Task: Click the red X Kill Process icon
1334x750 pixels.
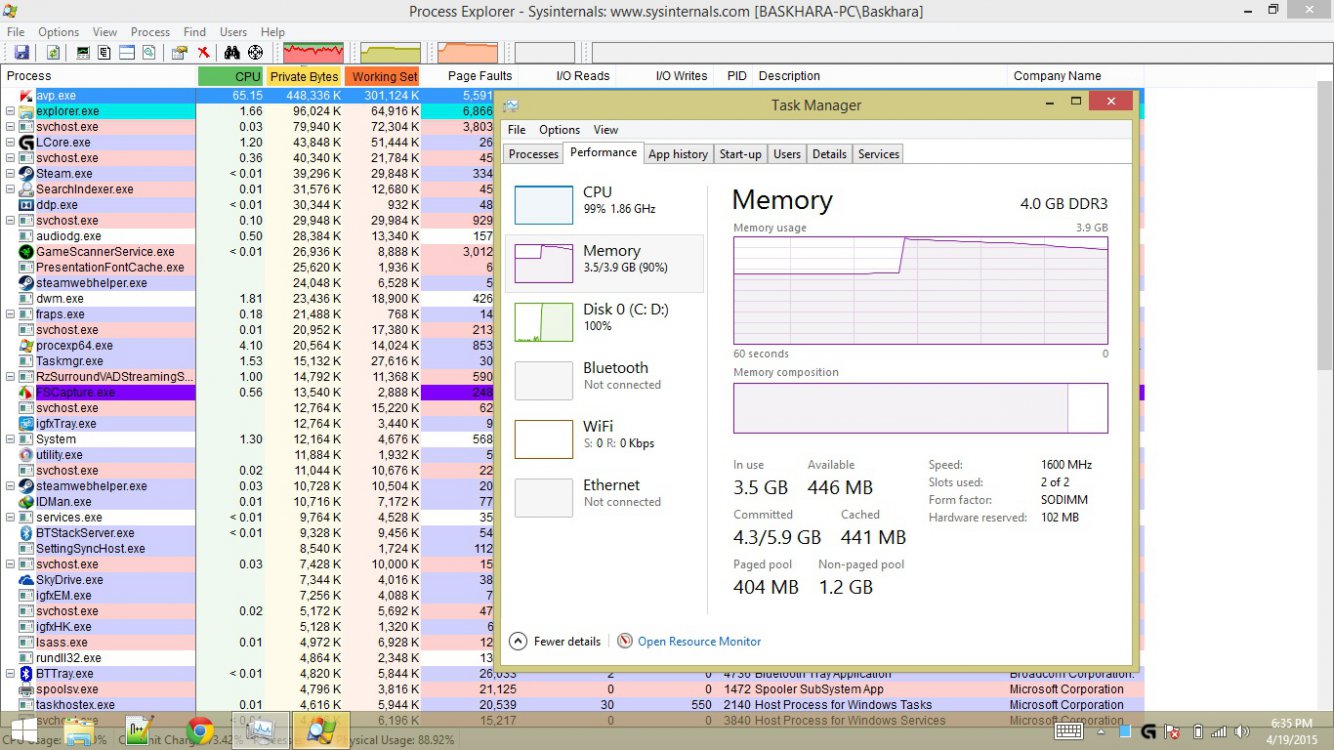Action: [203, 52]
